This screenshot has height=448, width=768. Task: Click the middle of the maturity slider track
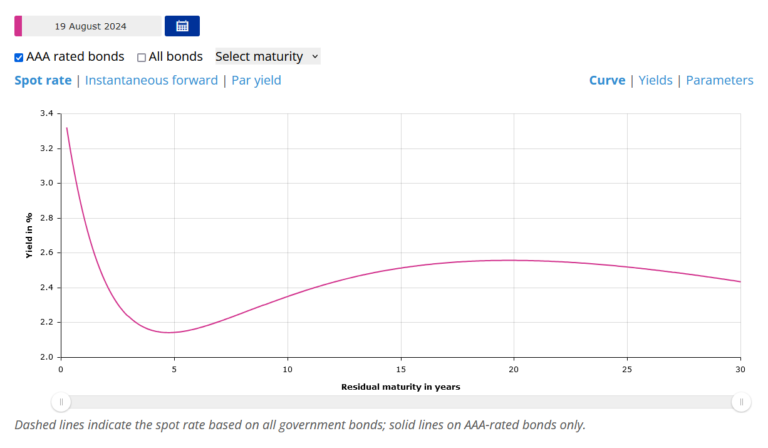[400, 402]
